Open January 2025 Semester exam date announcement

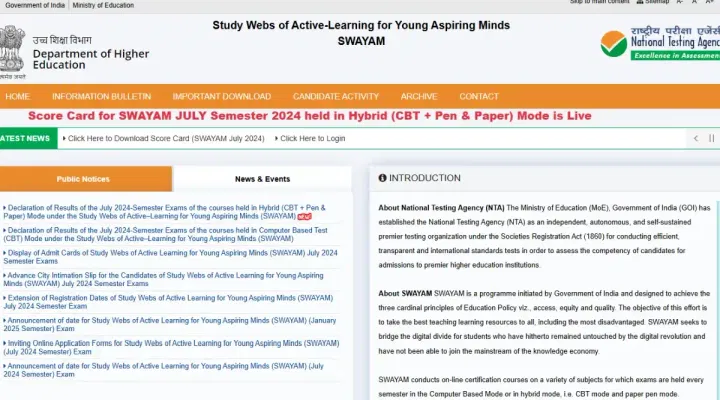point(170,324)
